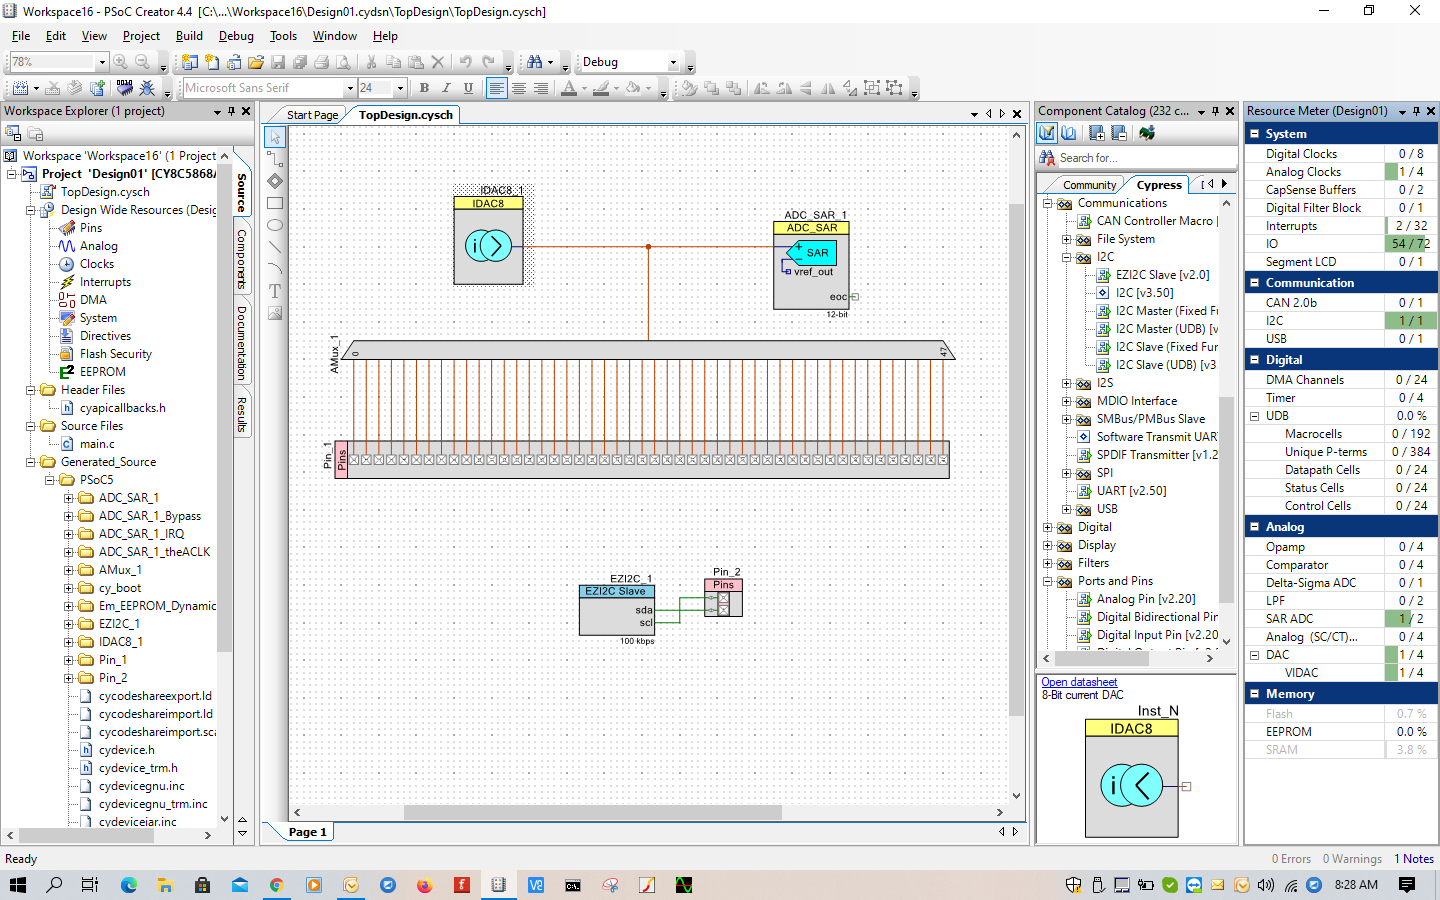Toggle Italic text formatting
This screenshot has width=1440, height=900.
pos(446,88)
